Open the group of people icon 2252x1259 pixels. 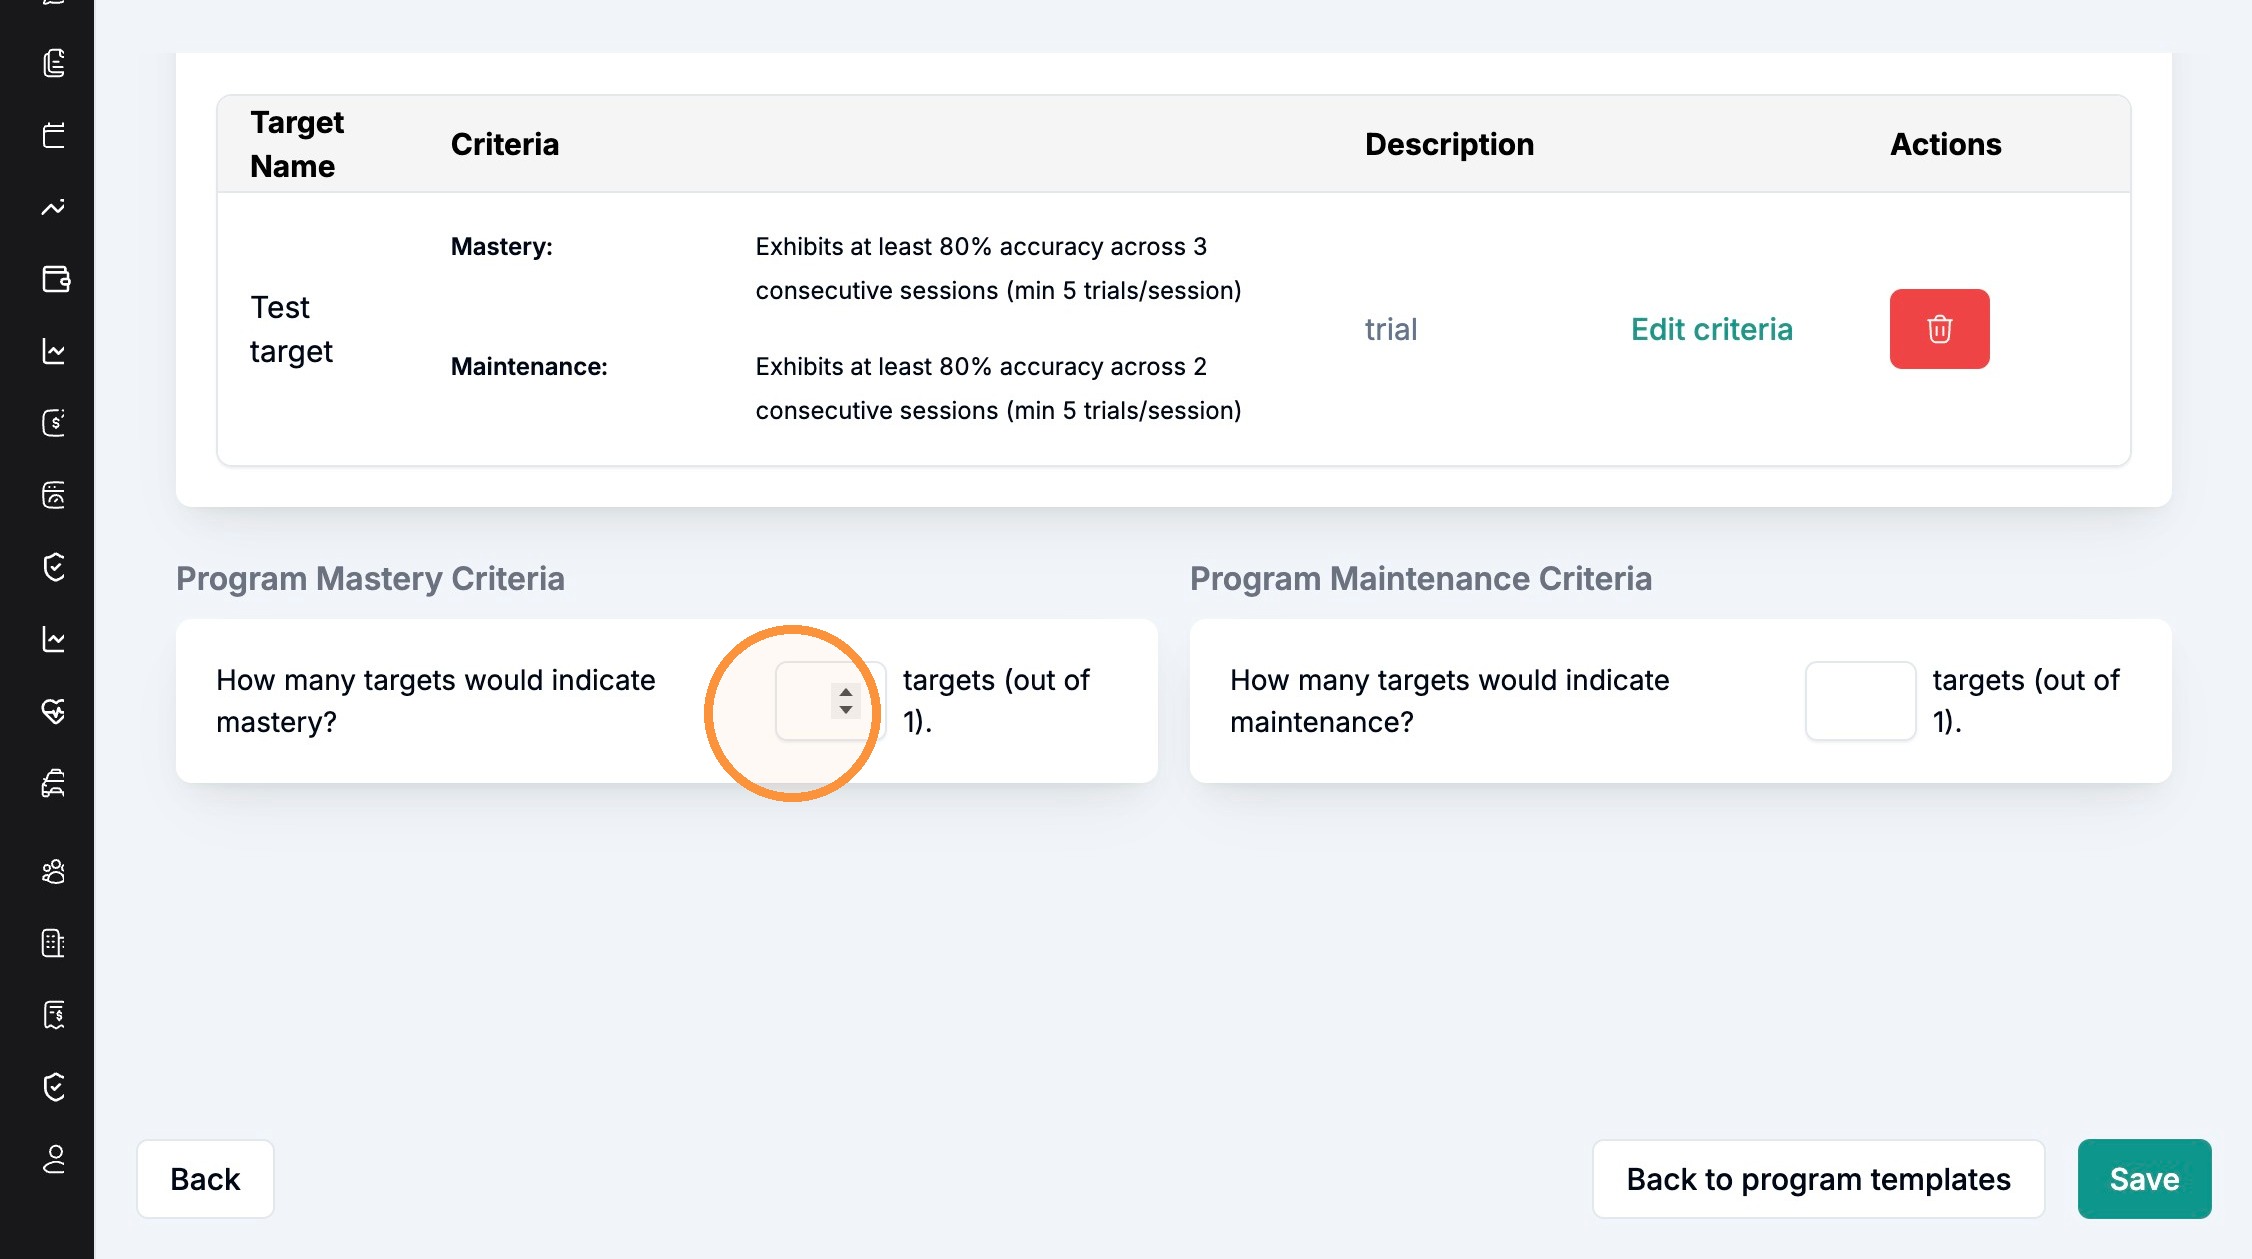[54, 871]
